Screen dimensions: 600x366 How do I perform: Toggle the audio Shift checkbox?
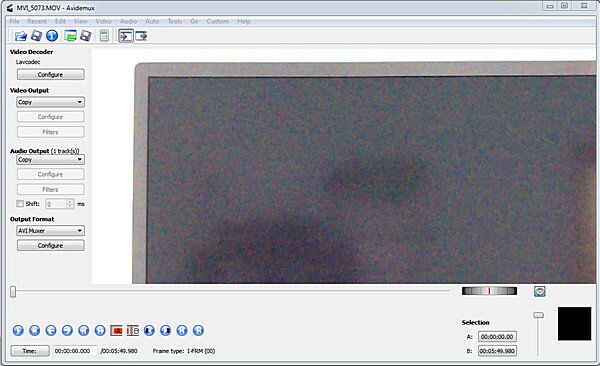coord(20,204)
